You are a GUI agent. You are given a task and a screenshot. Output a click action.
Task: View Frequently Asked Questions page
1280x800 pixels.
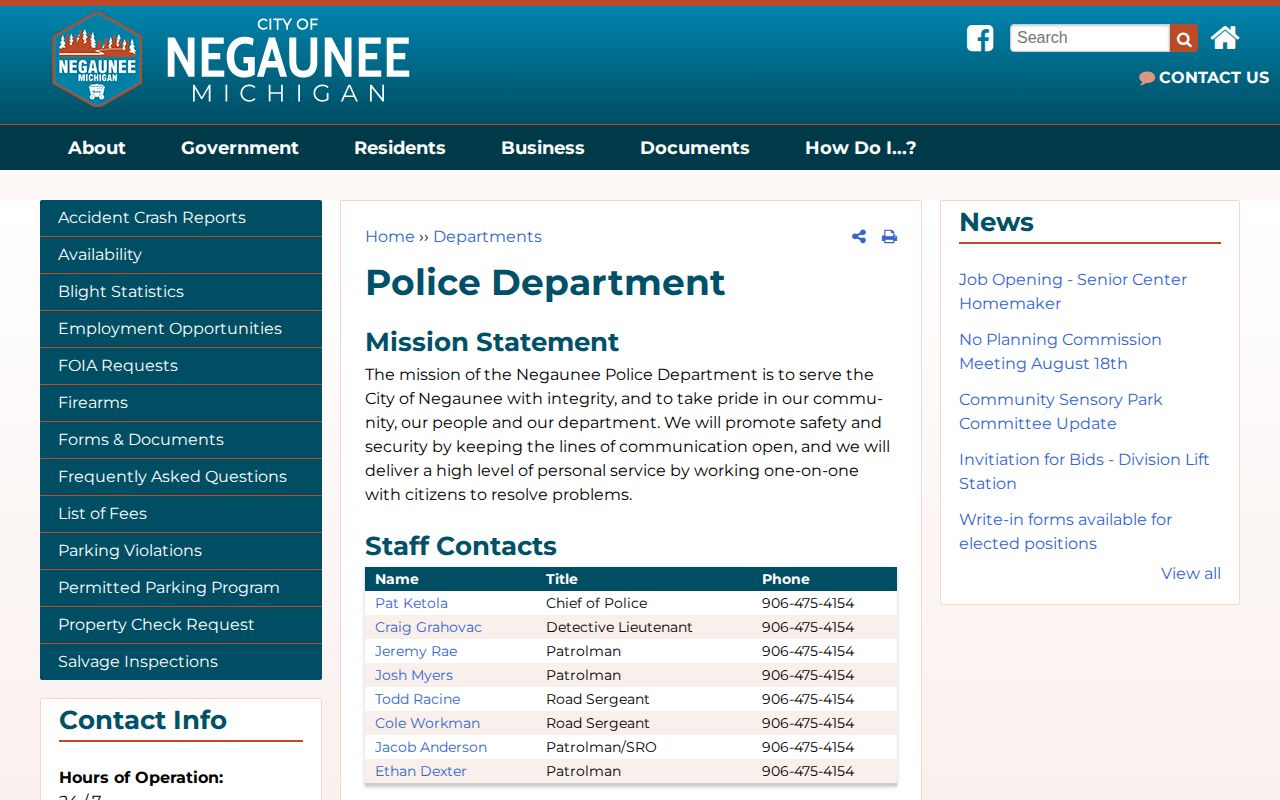coord(181,477)
